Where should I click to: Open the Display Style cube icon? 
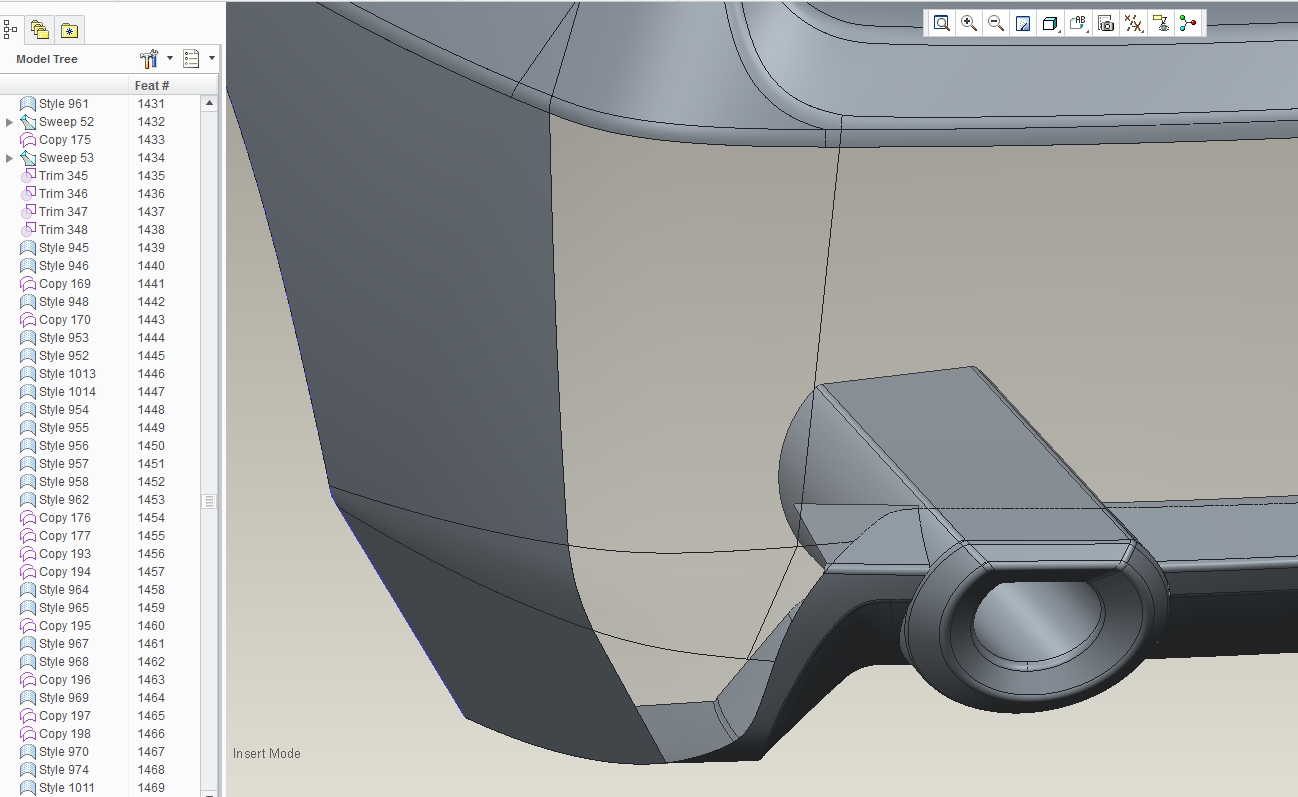coord(1050,23)
